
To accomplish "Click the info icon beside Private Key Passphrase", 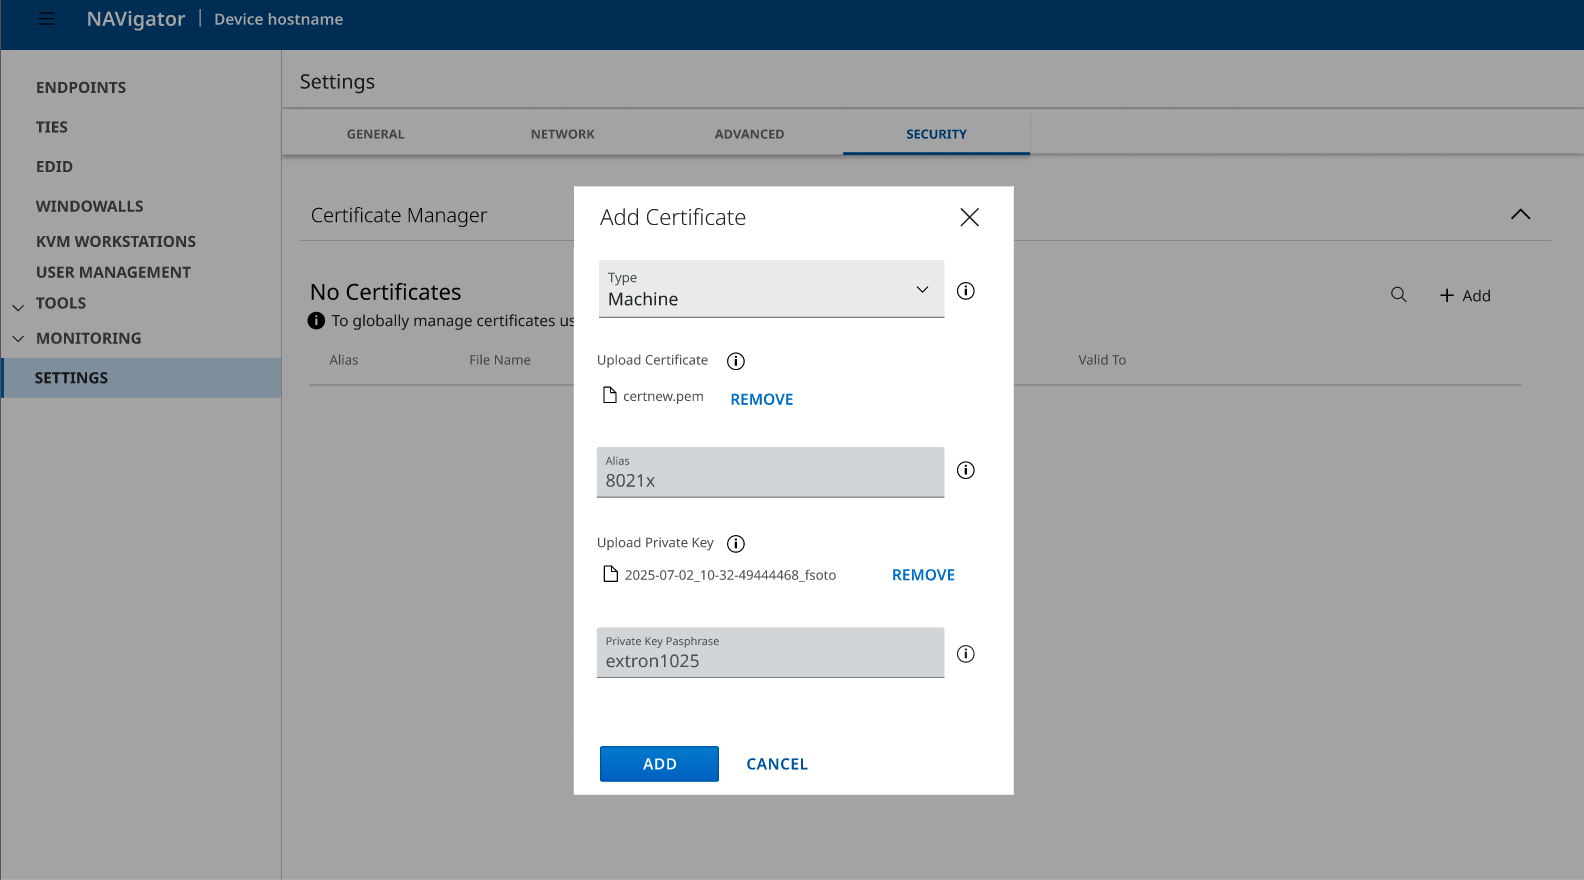I will coord(965,654).
